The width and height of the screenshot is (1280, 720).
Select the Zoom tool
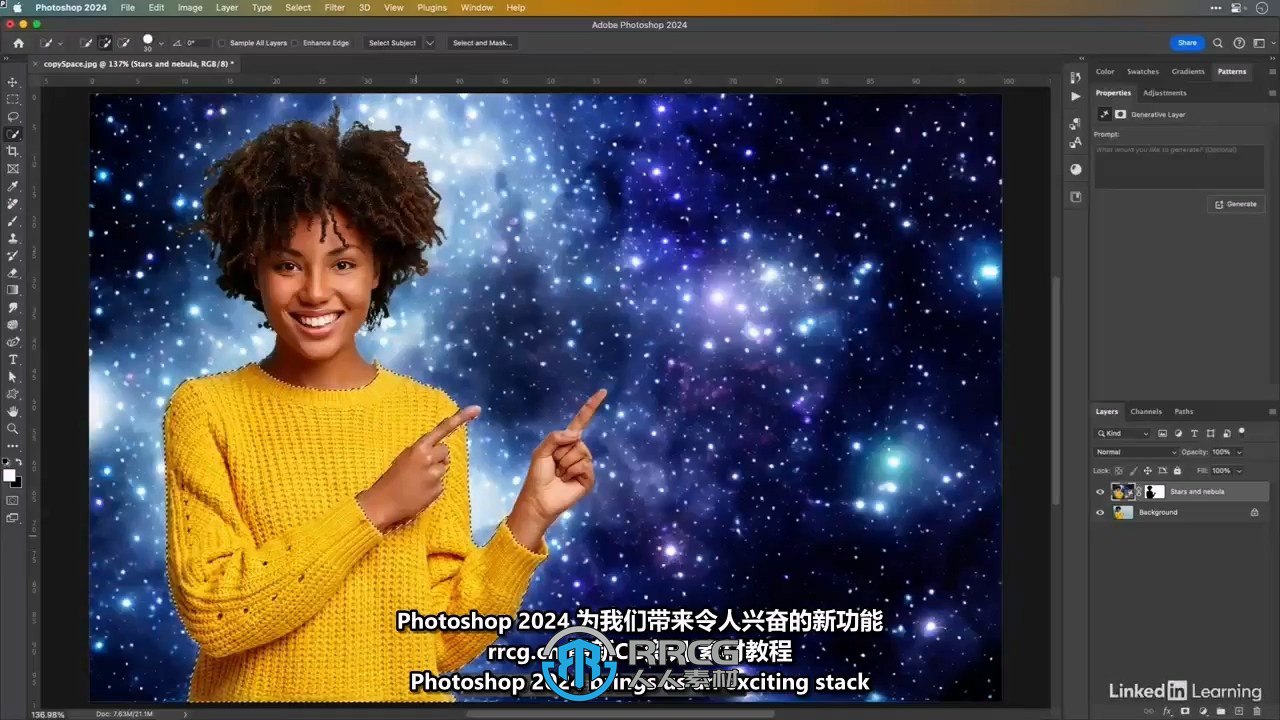point(13,429)
